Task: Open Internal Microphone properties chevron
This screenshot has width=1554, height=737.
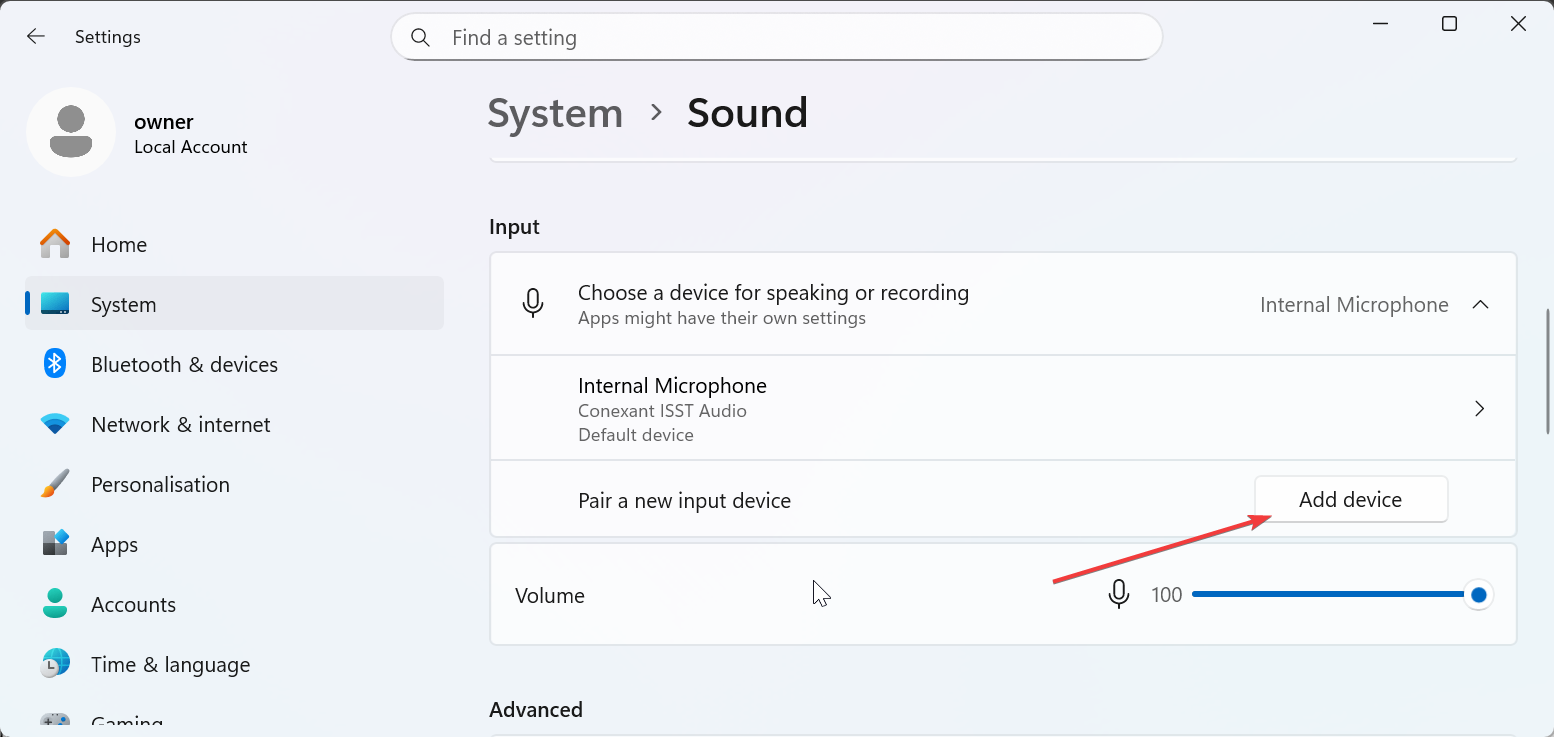Action: (x=1480, y=409)
